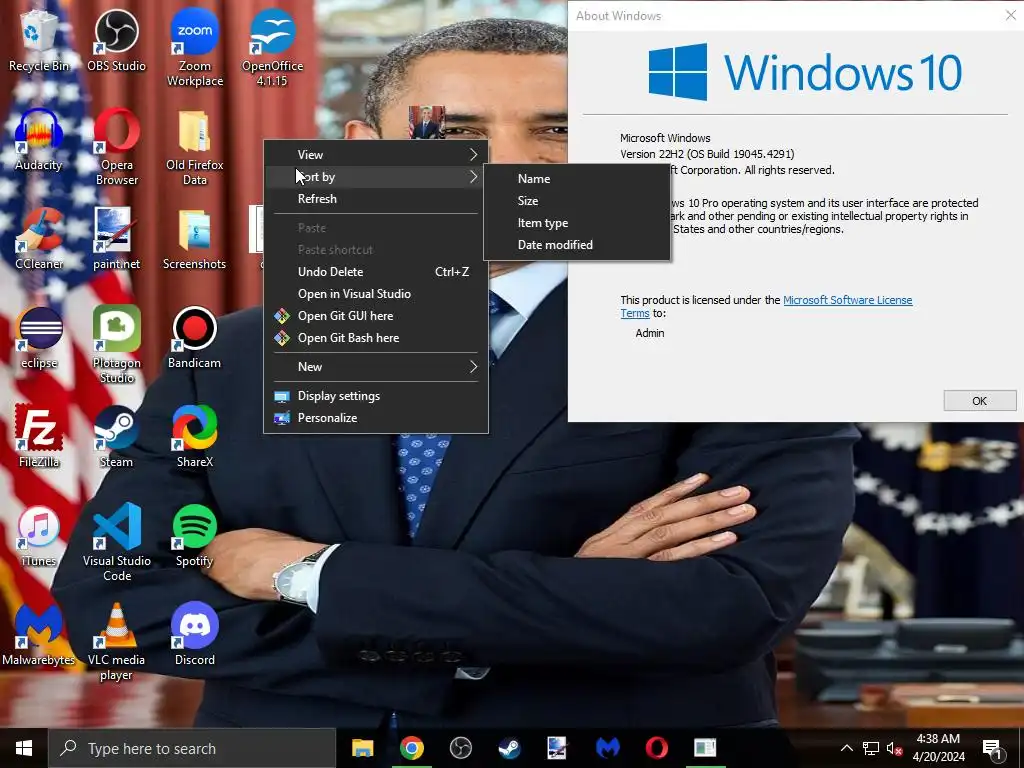The image size is (1024, 768).
Task: Select the Spotify desktop icon
Action: tap(195, 536)
